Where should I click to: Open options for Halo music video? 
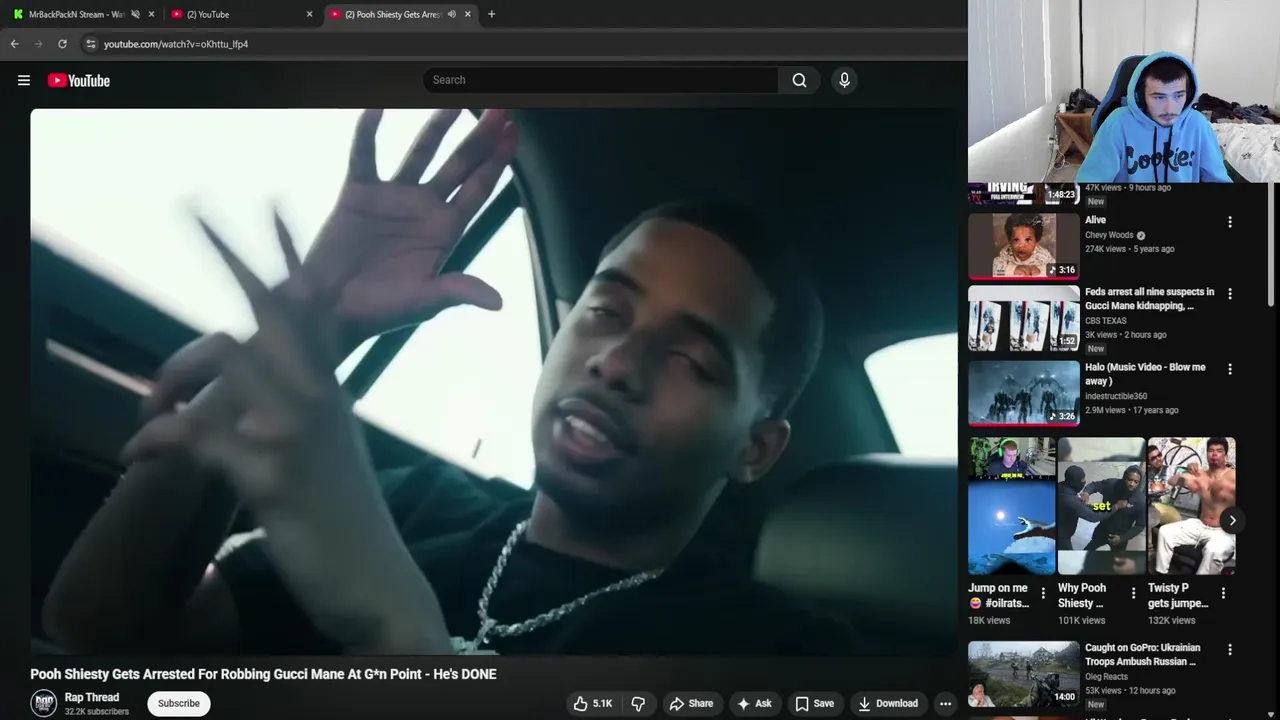(x=1230, y=369)
